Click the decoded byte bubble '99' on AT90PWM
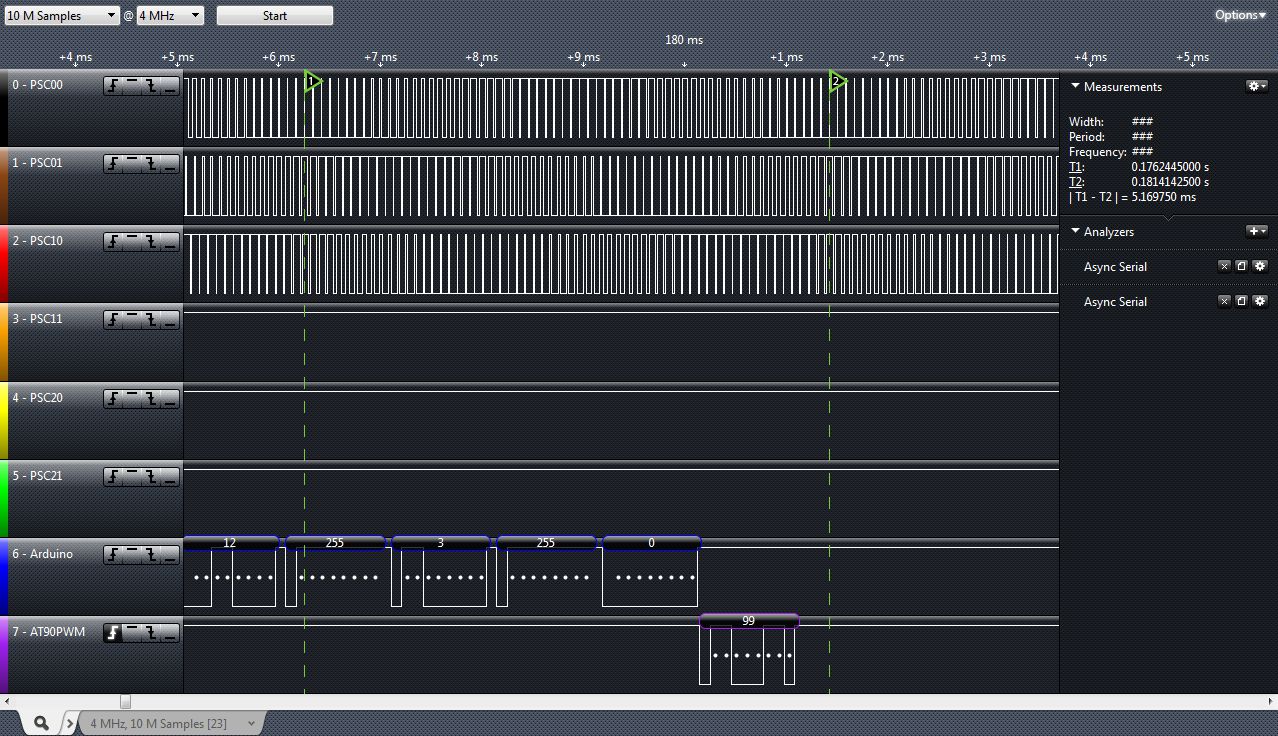The width and height of the screenshot is (1278, 736). pyautogui.click(x=749, y=621)
